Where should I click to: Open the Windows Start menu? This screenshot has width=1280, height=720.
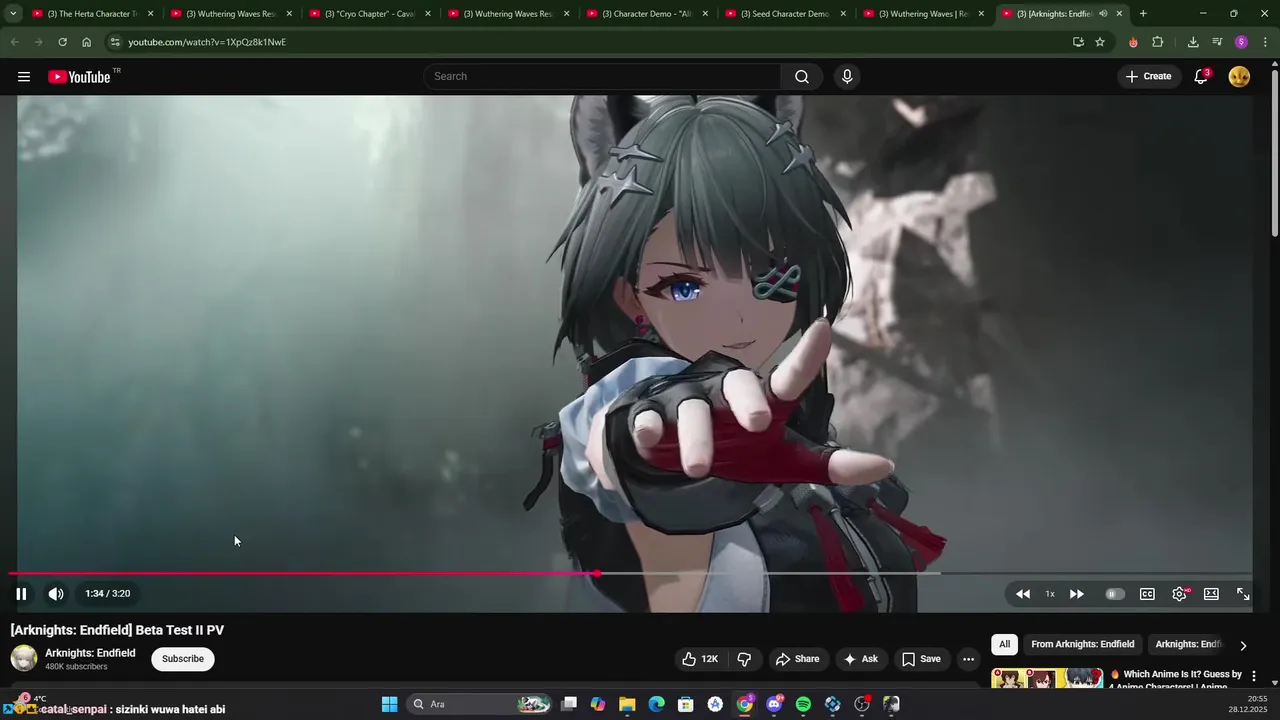click(x=389, y=704)
